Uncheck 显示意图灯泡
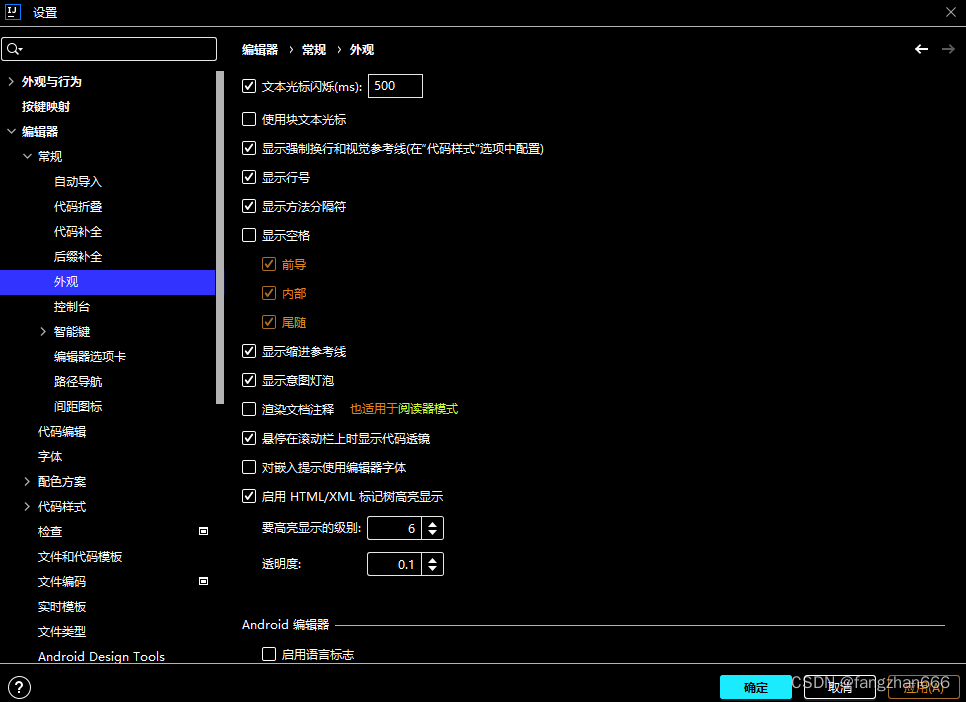 (x=249, y=380)
